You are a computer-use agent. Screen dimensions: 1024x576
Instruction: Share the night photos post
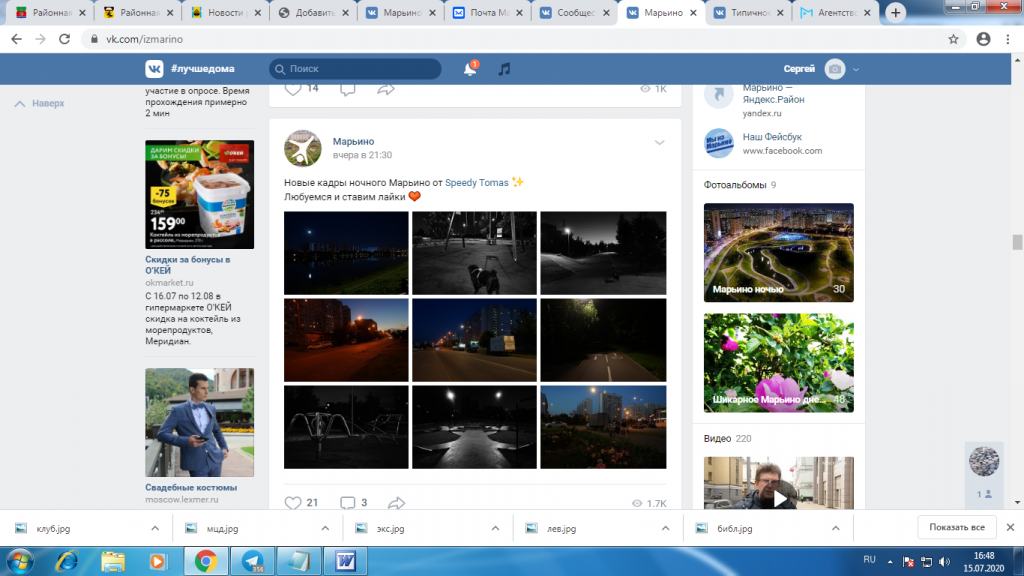coord(396,503)
